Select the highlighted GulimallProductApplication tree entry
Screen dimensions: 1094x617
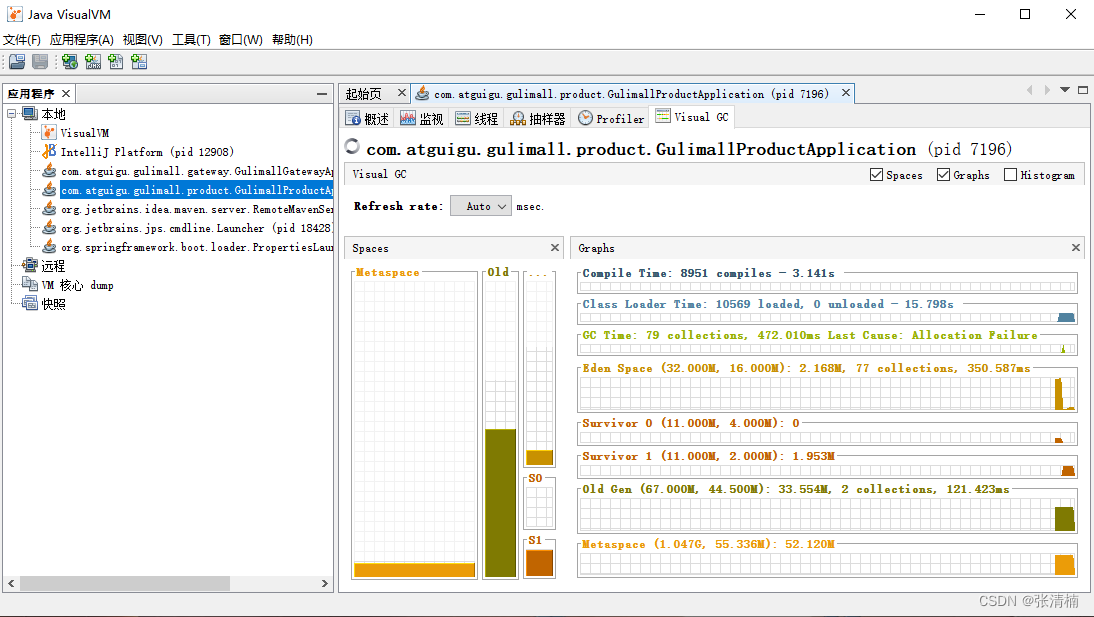(x=197, y=190)
